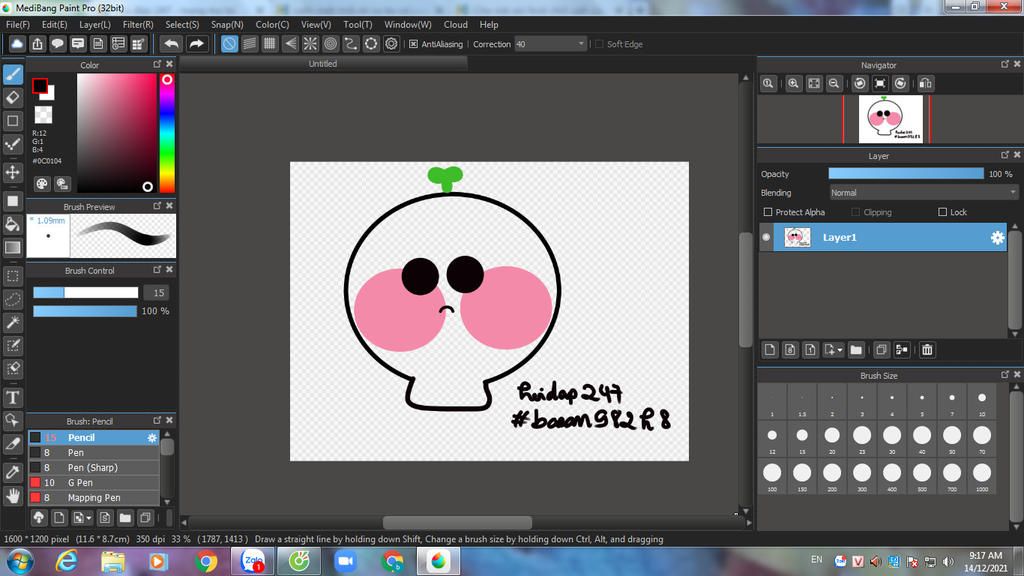Activate the Hand pan tool

pos(13,495)
